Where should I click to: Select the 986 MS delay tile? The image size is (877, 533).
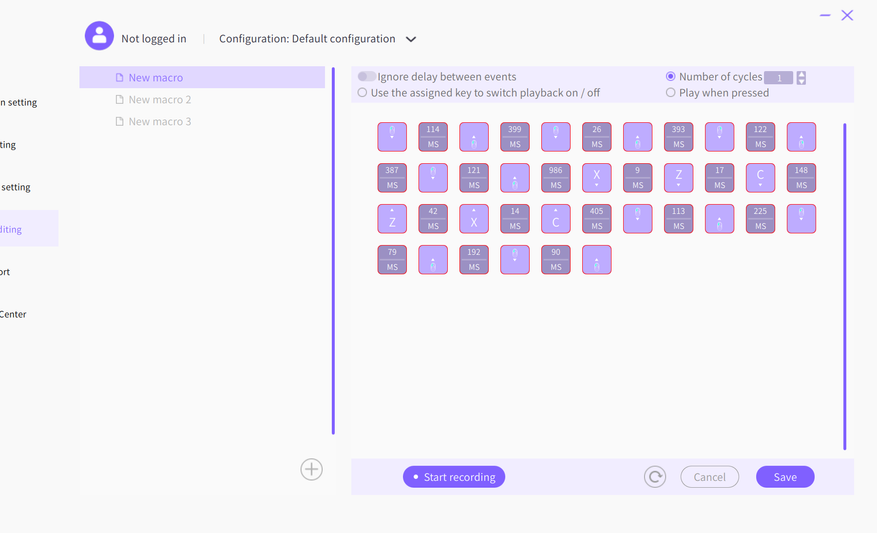click(556, 177)
